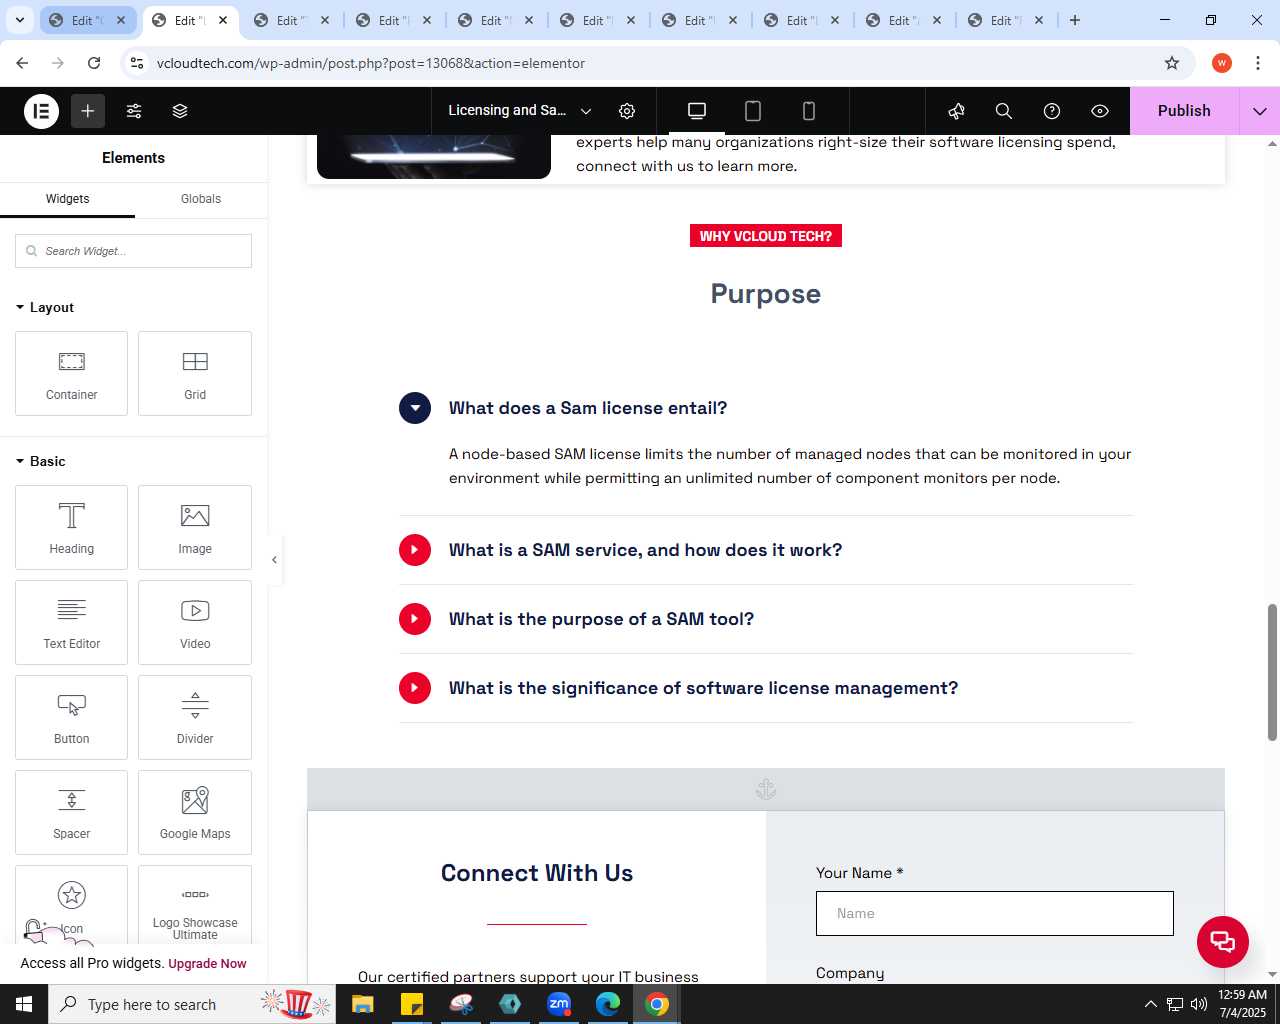Open the Chrome profile avatar
This screenshot has height=1024, width=1280.
(1222, 63)
